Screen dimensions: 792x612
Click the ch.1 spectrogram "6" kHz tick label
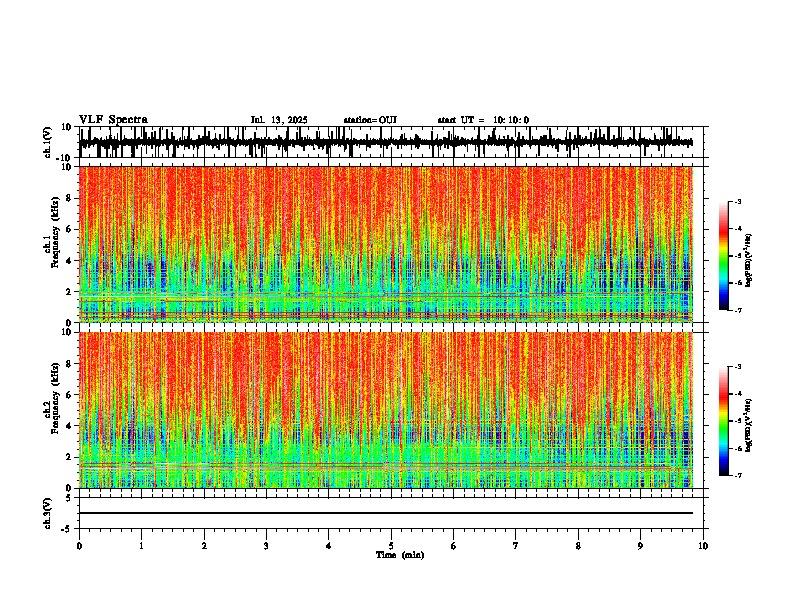coord(70,230)
